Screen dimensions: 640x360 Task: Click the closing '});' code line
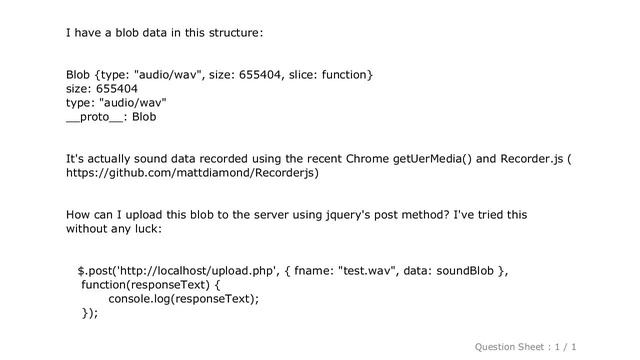90,313
